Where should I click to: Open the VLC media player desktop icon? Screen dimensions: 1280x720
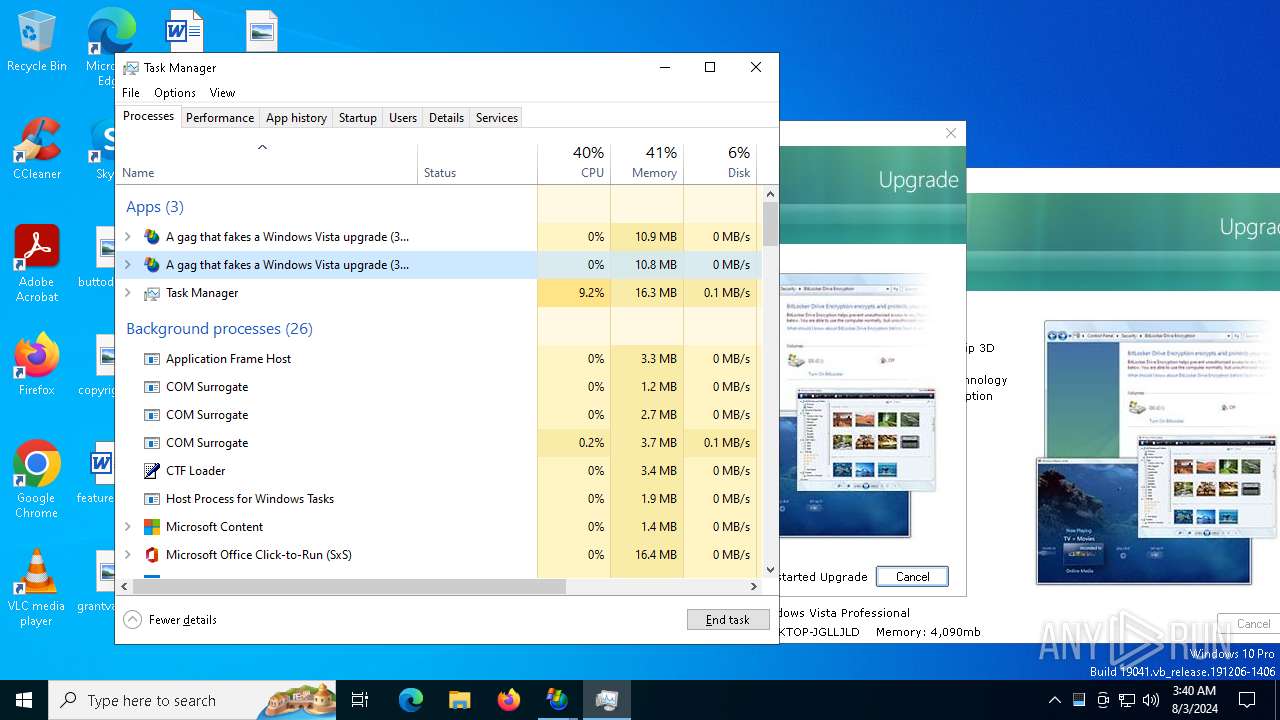click(36, 587)
